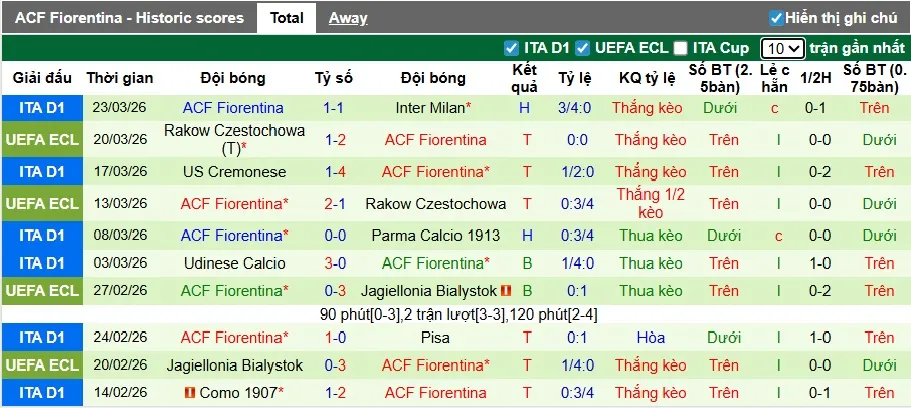Enable the ITA Cup filter checkbox

(x=681, y=48)
